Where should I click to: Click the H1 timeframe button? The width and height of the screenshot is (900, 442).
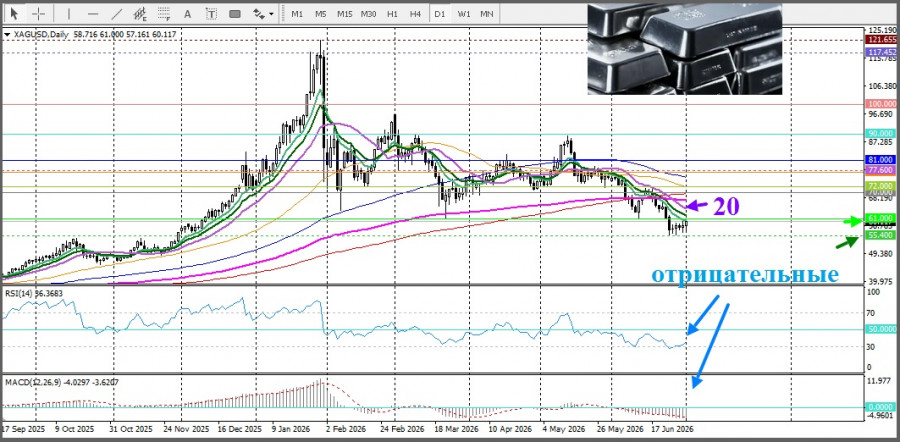(x=392, y=13)
